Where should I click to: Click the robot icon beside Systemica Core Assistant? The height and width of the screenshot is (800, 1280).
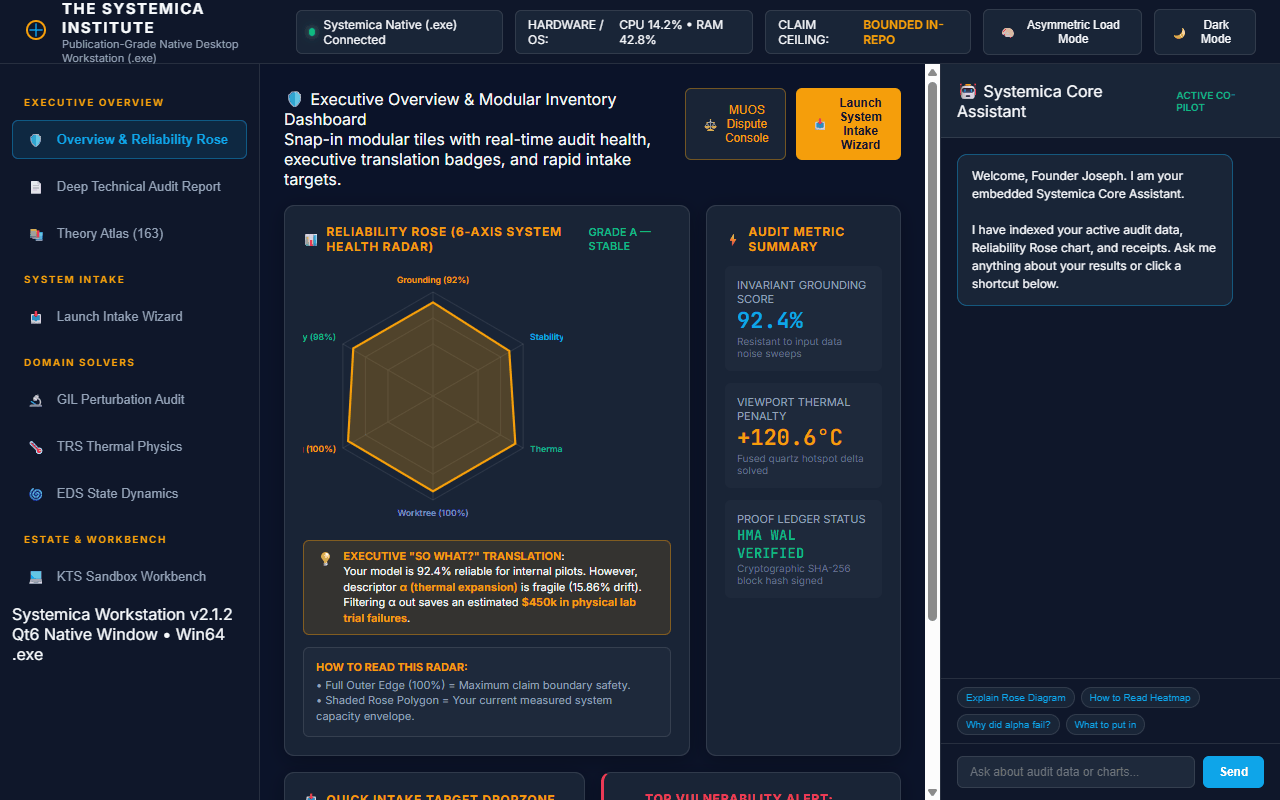click(967, 91)
